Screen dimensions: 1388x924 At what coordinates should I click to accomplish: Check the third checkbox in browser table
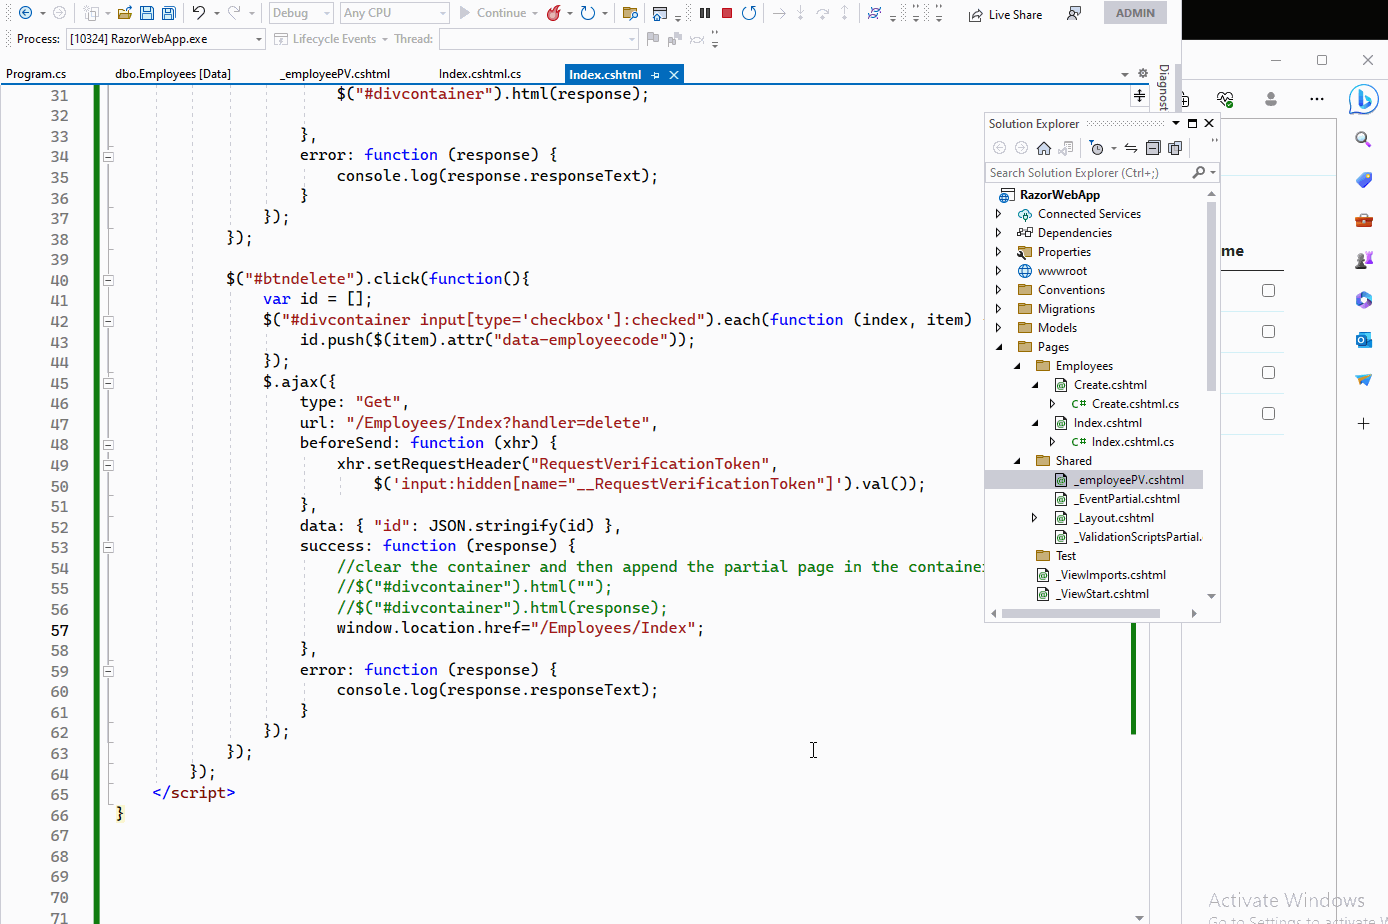[x=1268, y=373]
